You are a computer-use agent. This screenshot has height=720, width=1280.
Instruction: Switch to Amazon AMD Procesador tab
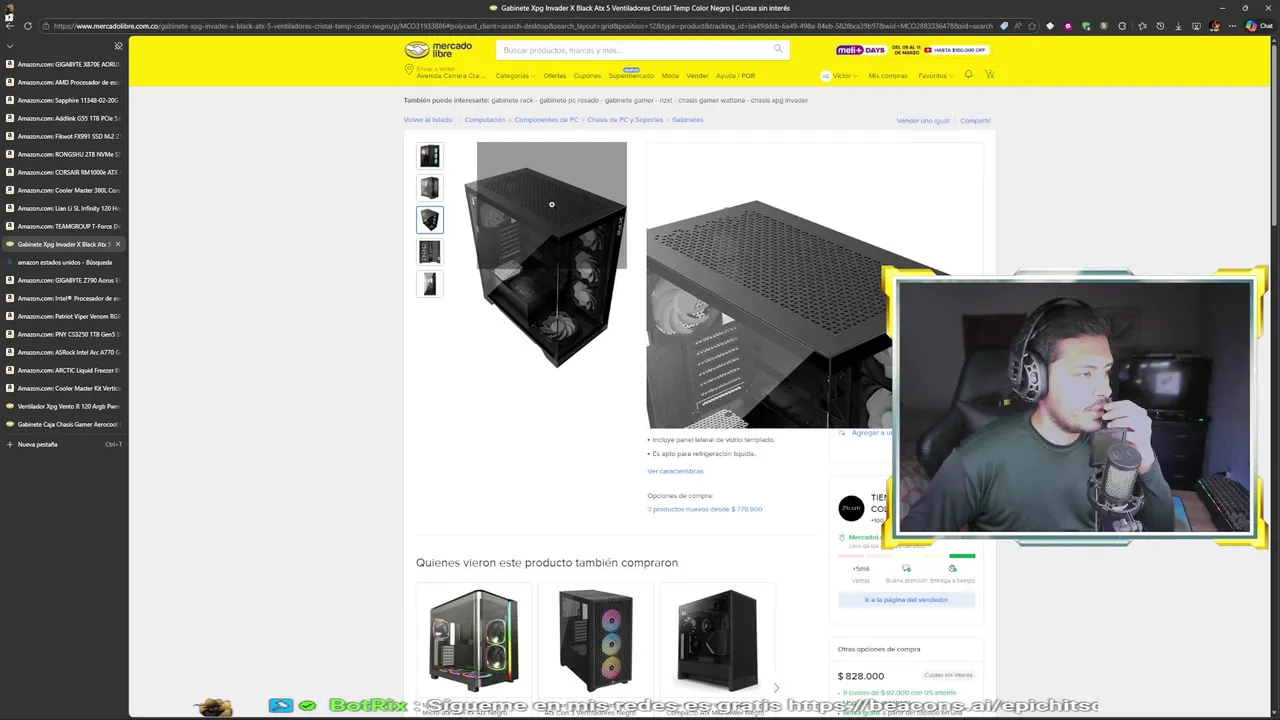[x=63, y=82]
